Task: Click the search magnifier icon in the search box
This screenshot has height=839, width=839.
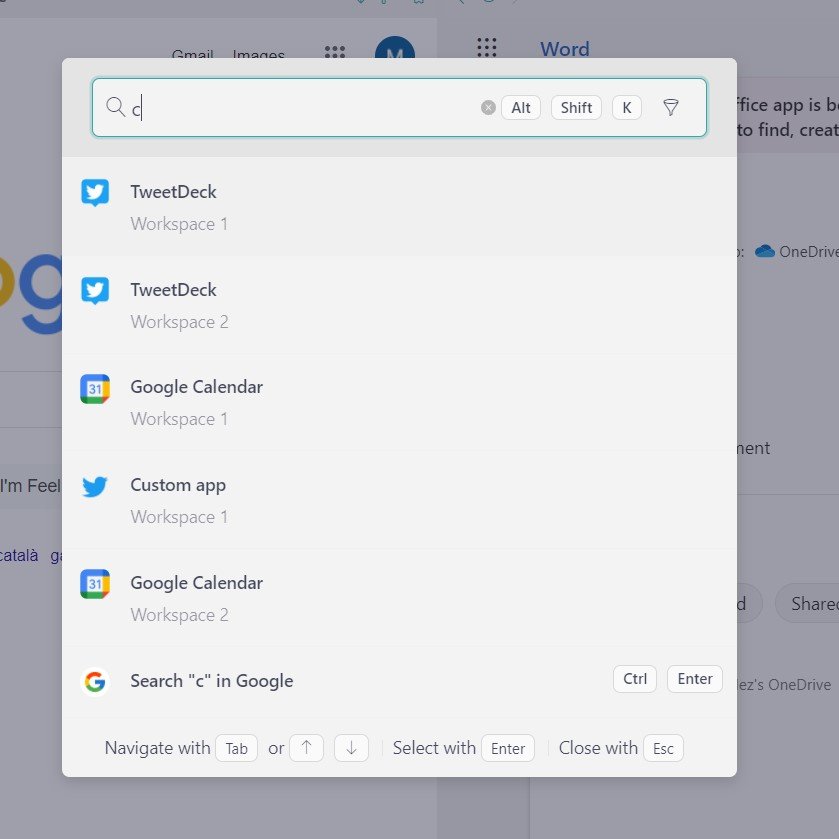Action: click(x=115, y=106)
